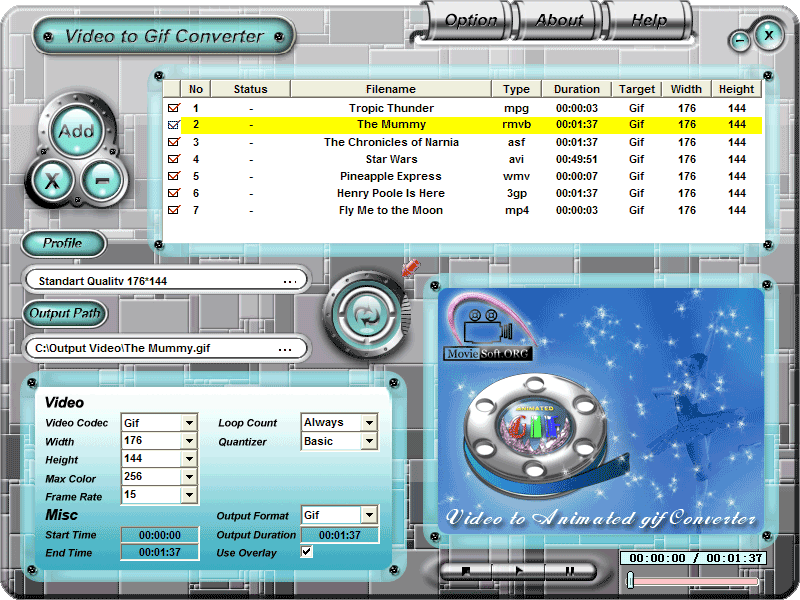Select the Tropic Thunder filename
The width and height of the screenshot is (800, 600).
[391, 108]
